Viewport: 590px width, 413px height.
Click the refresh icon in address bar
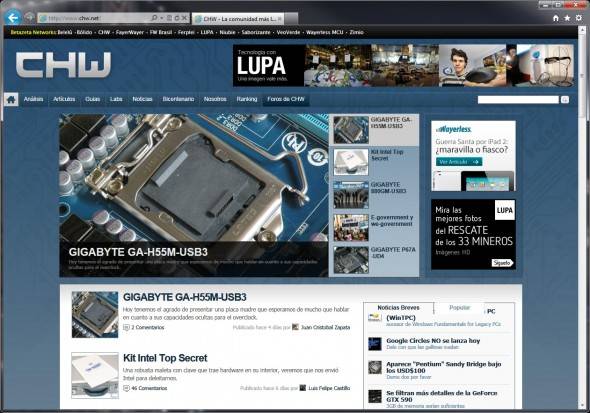pos(177,18)
